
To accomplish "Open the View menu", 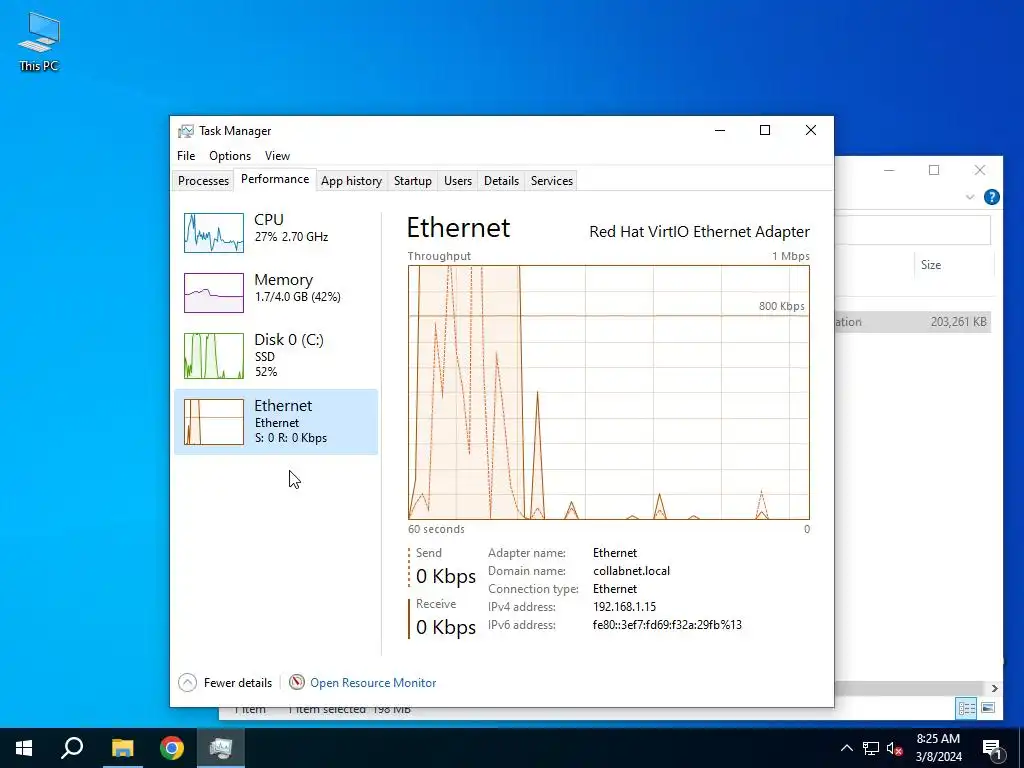I will pos(277,155).
